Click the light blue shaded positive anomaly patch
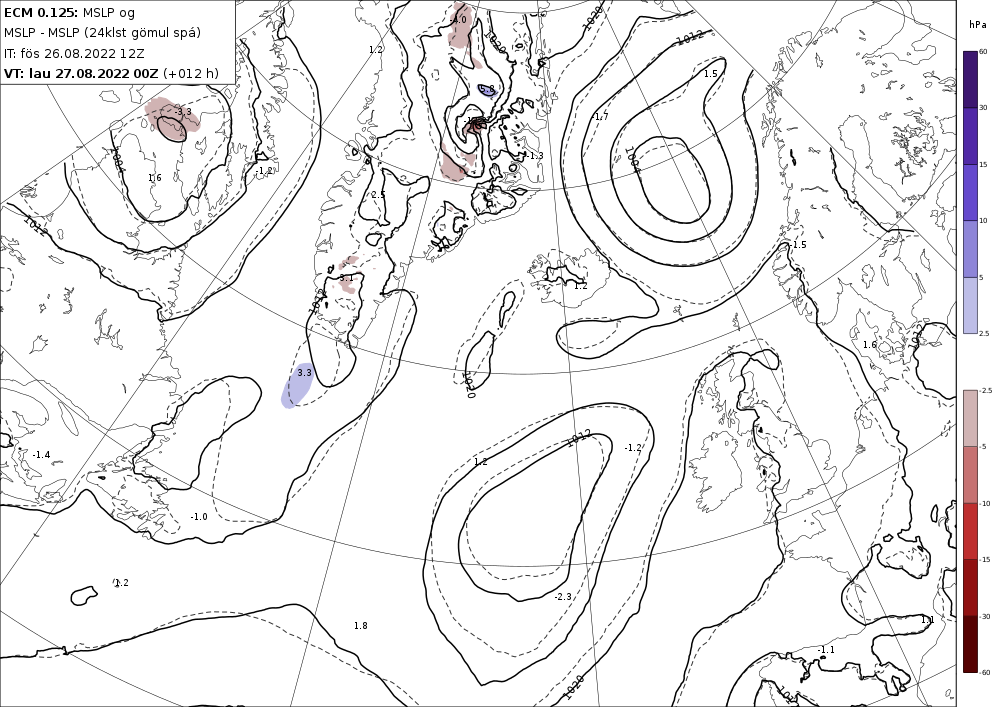 click(298, 384)
